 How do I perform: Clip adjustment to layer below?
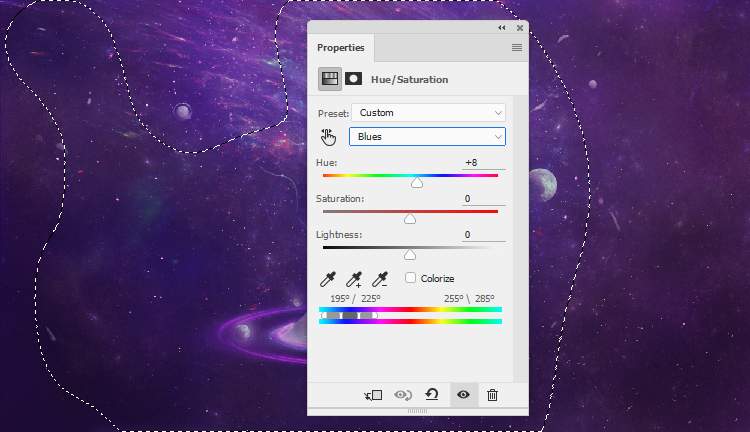(x=373, y=395)
